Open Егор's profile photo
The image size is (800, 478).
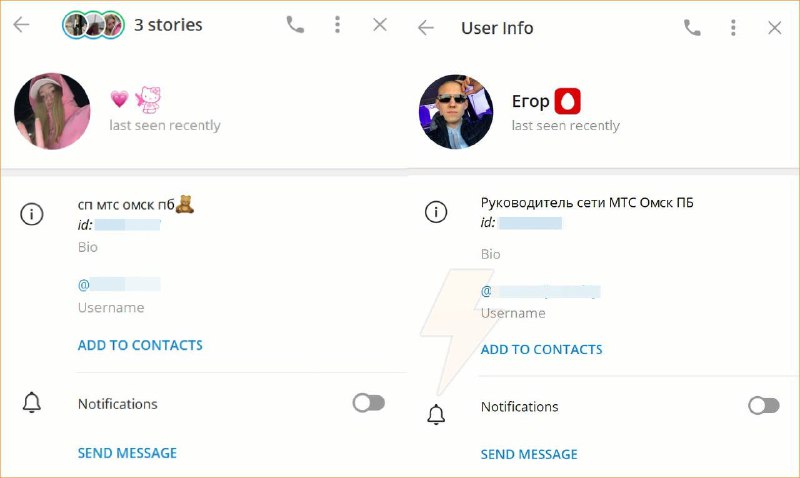point(455,111)
